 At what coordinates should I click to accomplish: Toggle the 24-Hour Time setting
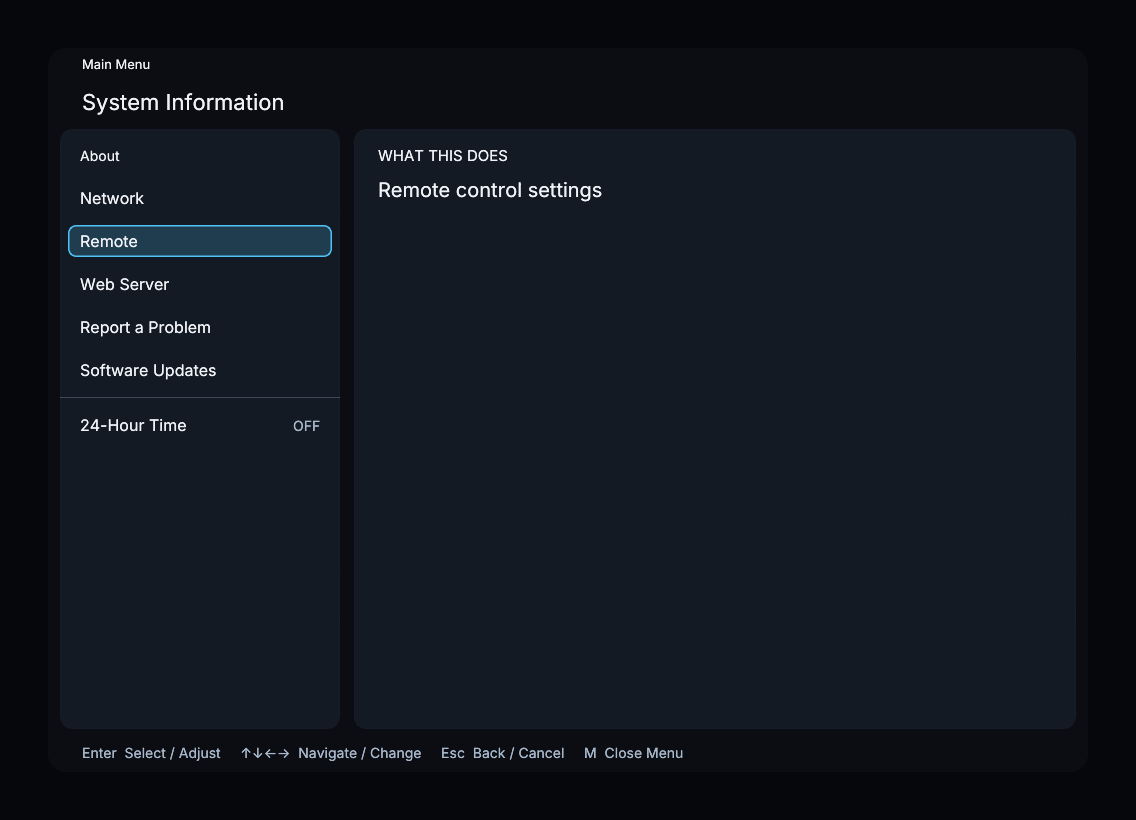tap(200, 425)
